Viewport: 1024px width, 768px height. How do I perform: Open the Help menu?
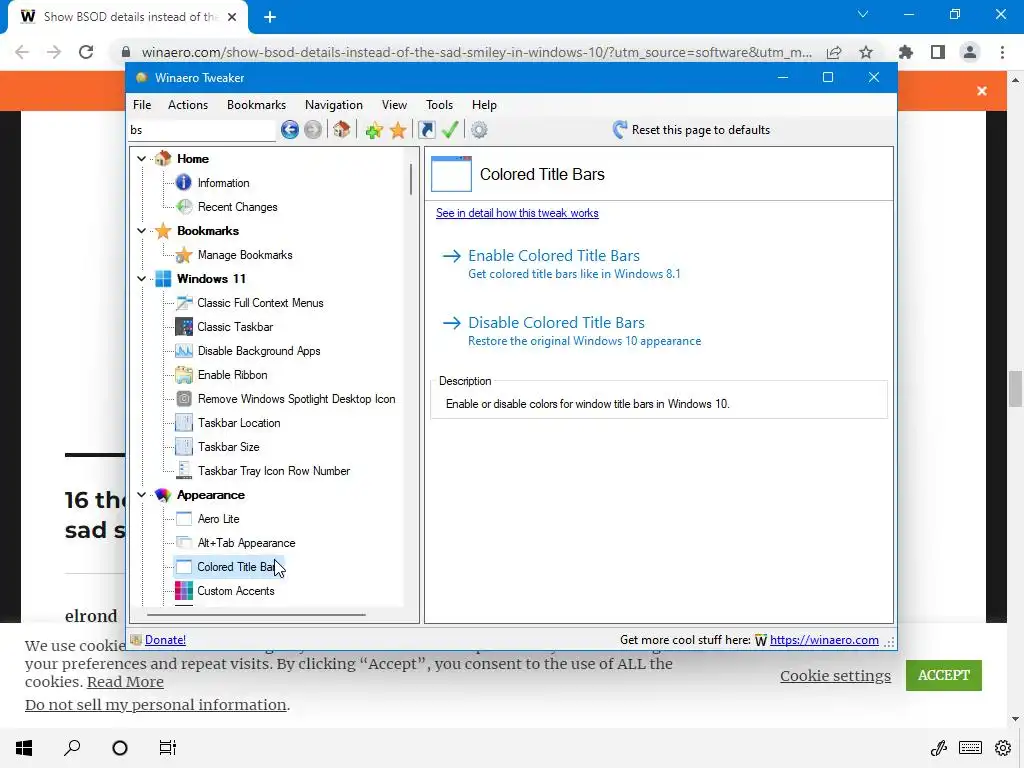485,104
